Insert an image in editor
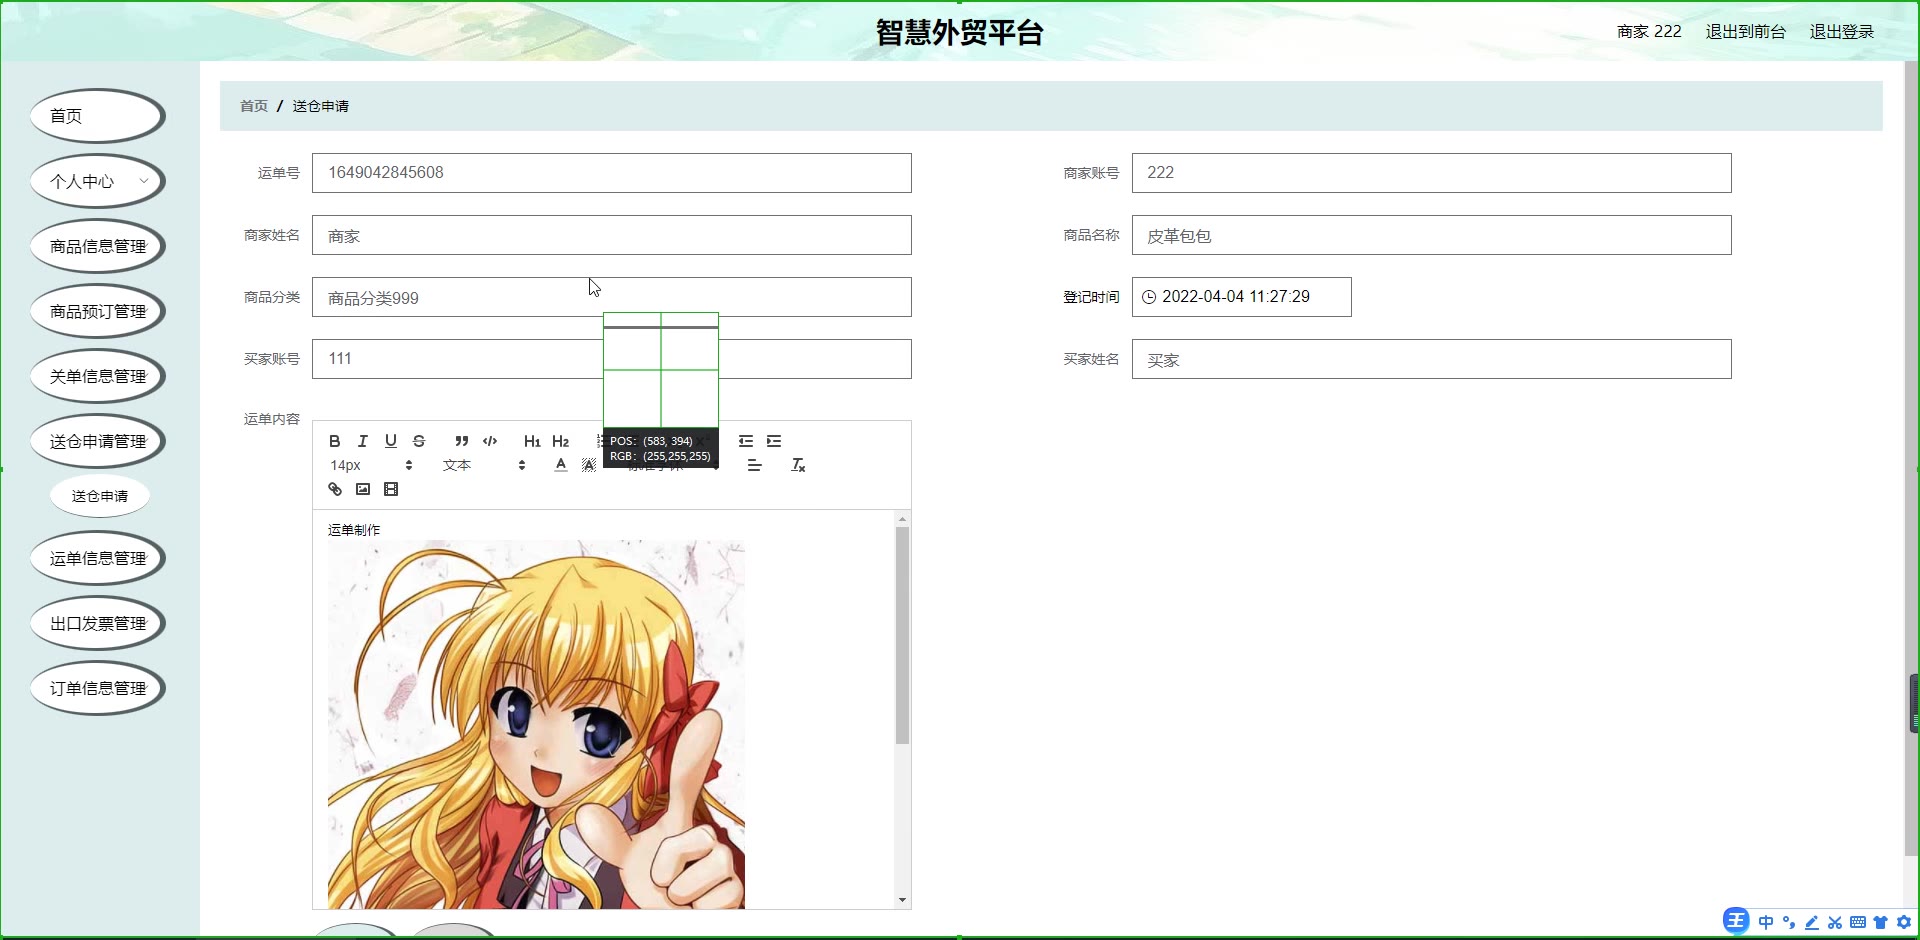Screen dimensions: 1920x940 pyautogui.click(x=363, y=489)
